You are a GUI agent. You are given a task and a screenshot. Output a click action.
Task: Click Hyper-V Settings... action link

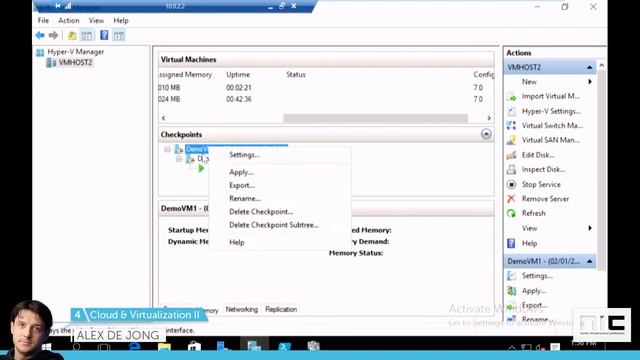coord(551,111)
